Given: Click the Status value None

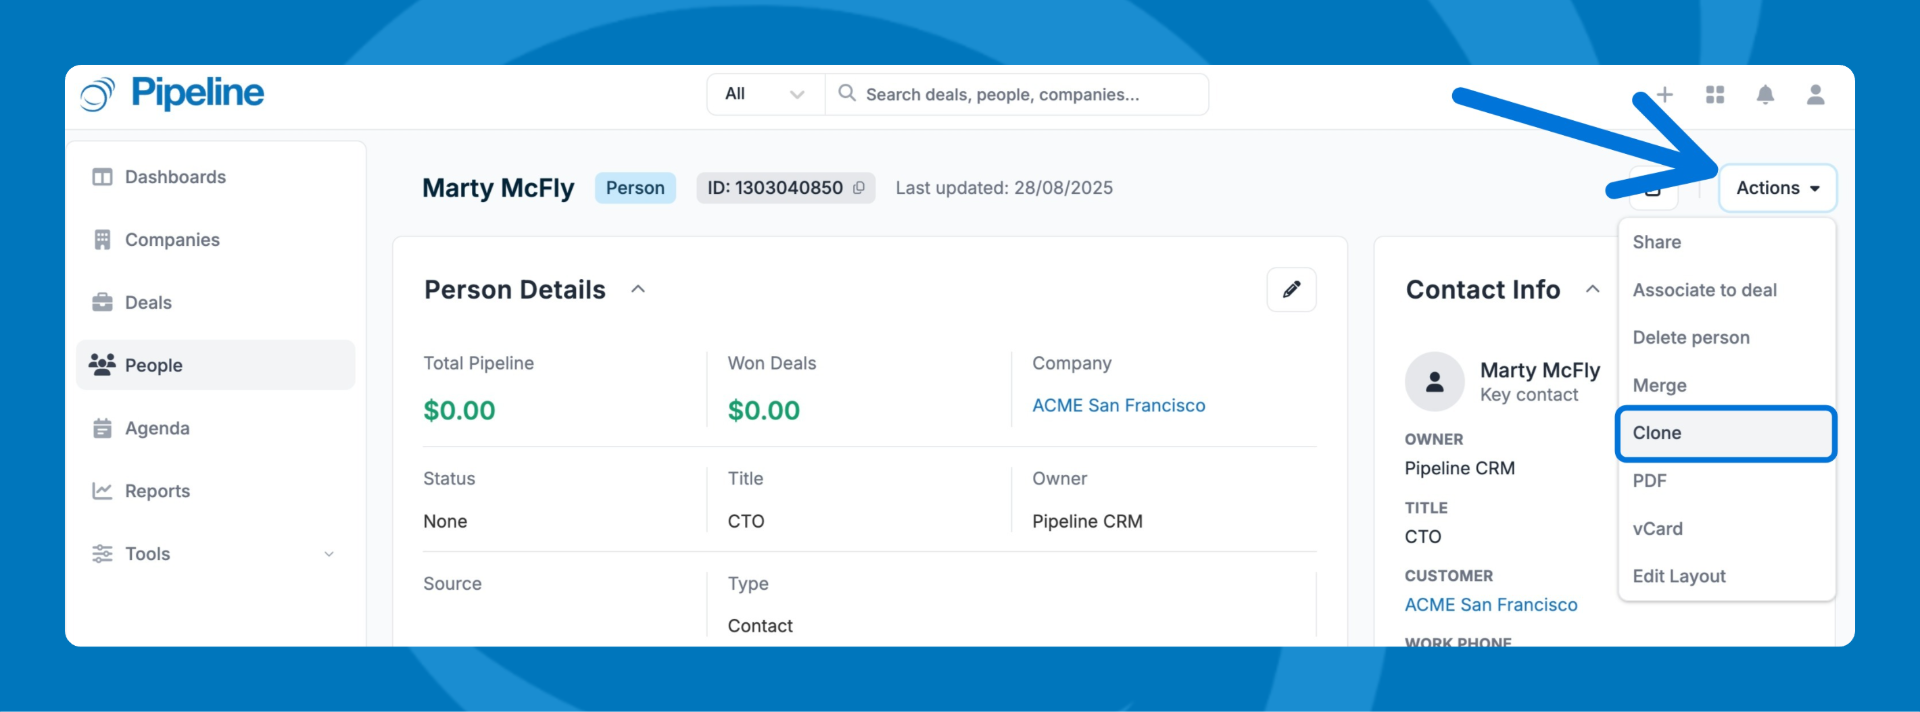Looking at the screenshot, I should (445, 522).
